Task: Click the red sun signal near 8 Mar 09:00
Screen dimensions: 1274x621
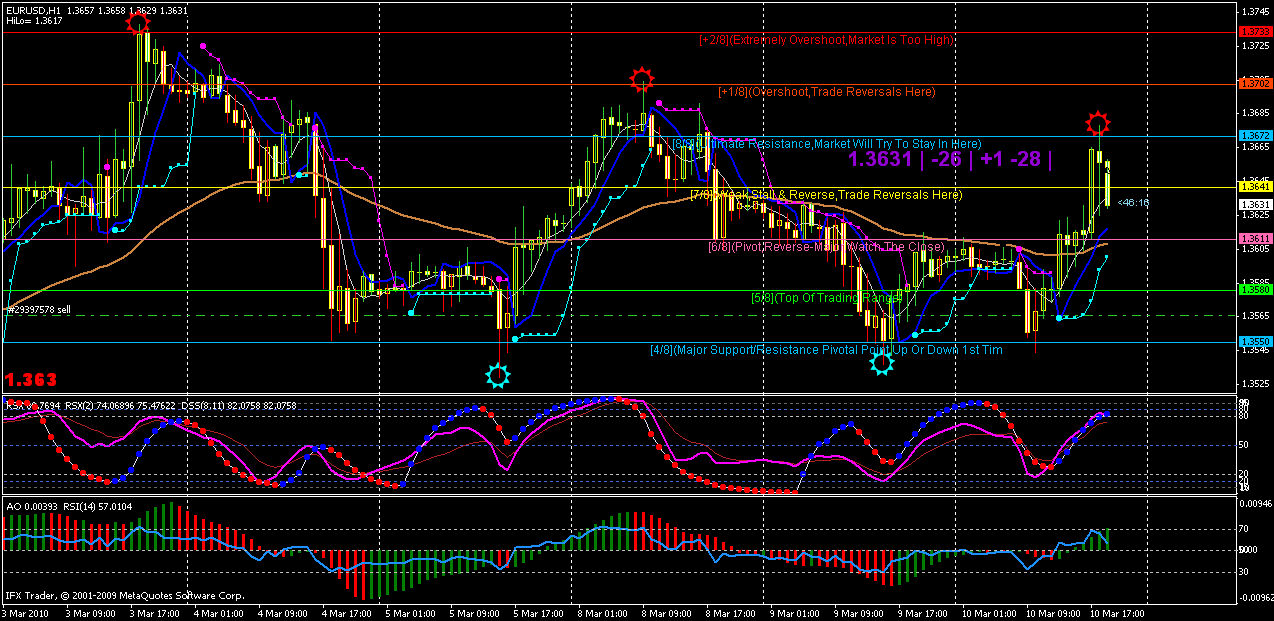Action: (642, 78)
